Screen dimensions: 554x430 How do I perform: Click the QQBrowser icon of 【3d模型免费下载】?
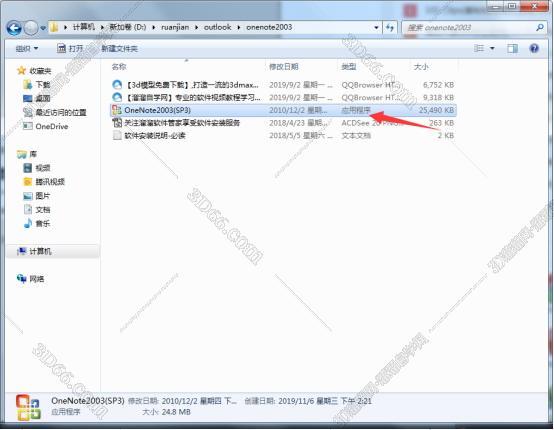click(x=117, y=85)
